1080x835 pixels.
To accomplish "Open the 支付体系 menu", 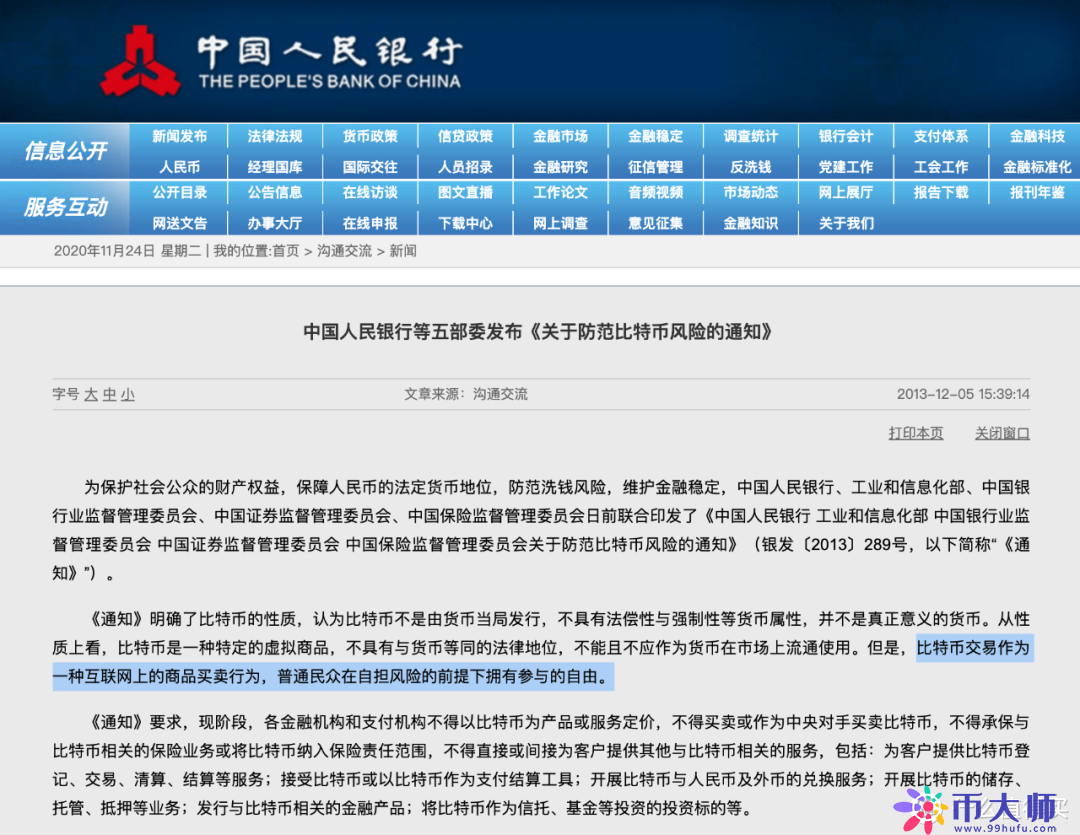I will [941, 136].
